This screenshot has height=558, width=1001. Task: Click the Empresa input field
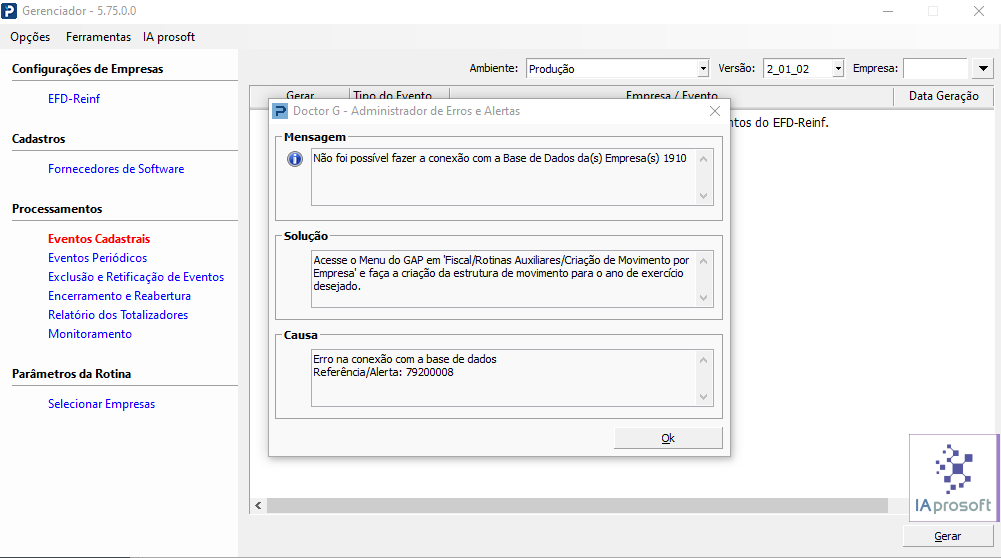(936, 68)
